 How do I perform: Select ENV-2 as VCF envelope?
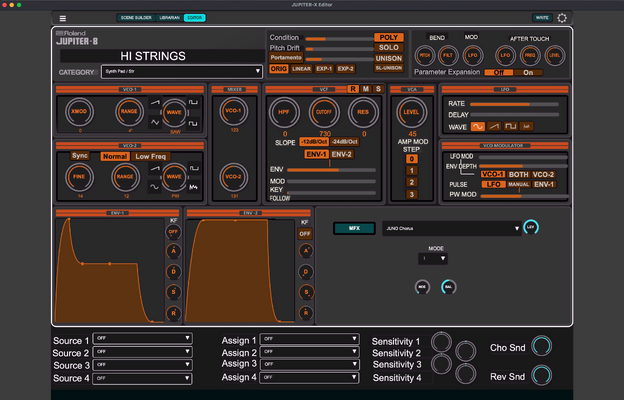tap(341, 154)
